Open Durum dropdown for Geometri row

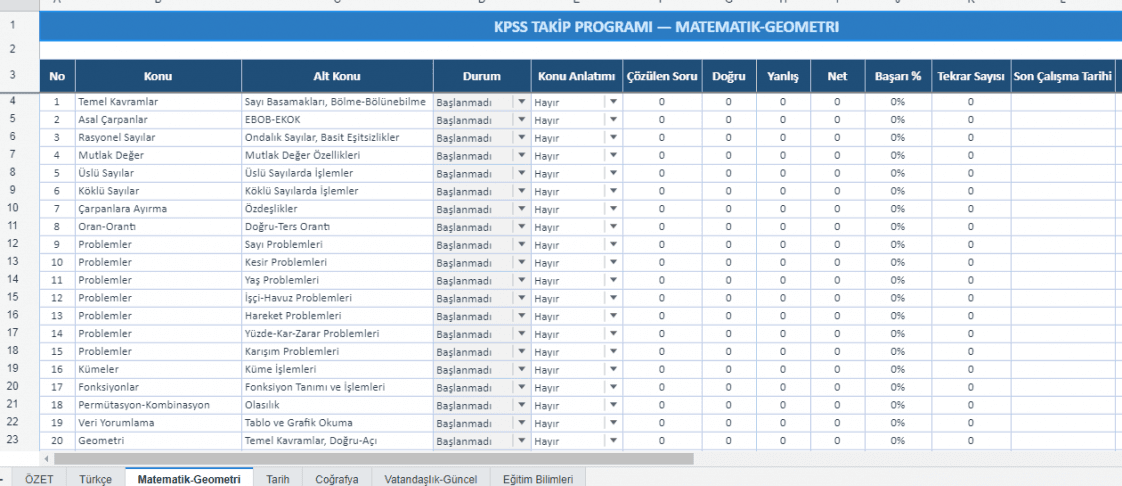[522, 440]
